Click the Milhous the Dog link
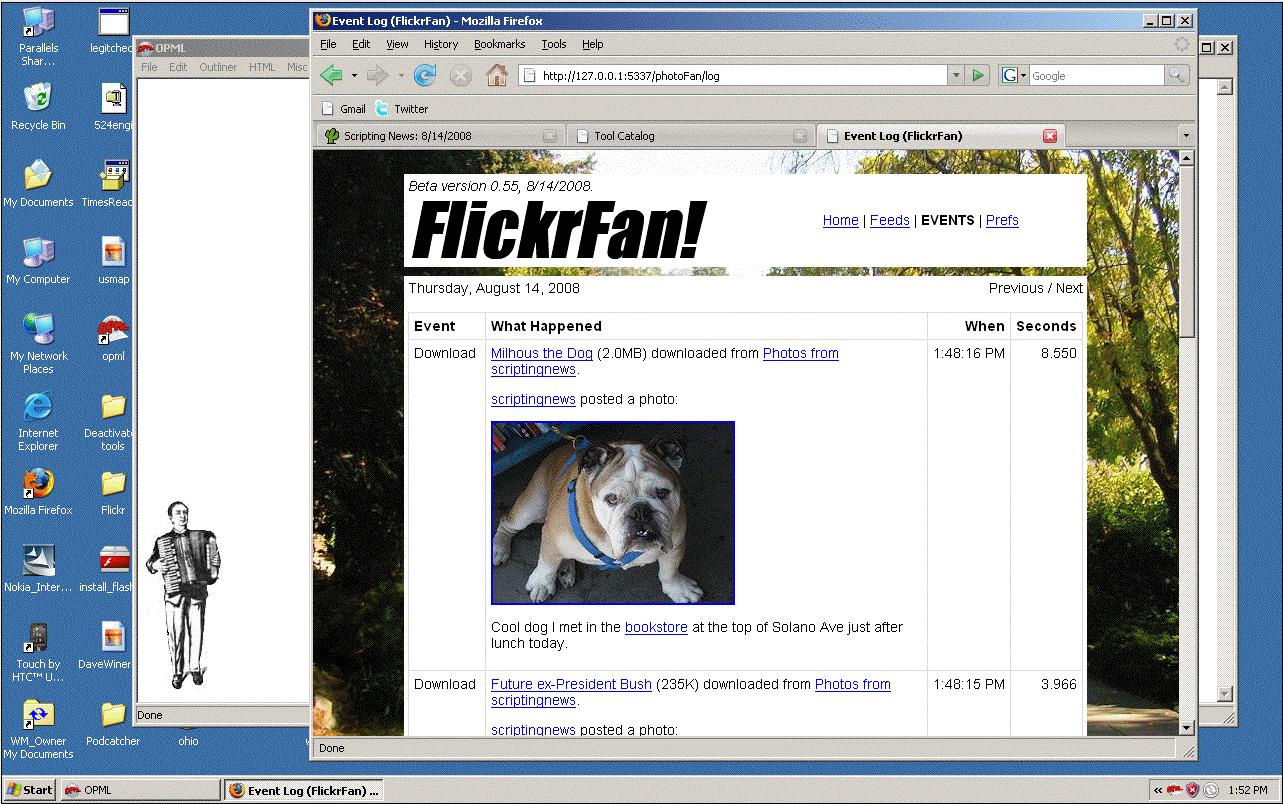Image resolution: width=1283 pixels, height=804 pixels. point(541,353)
